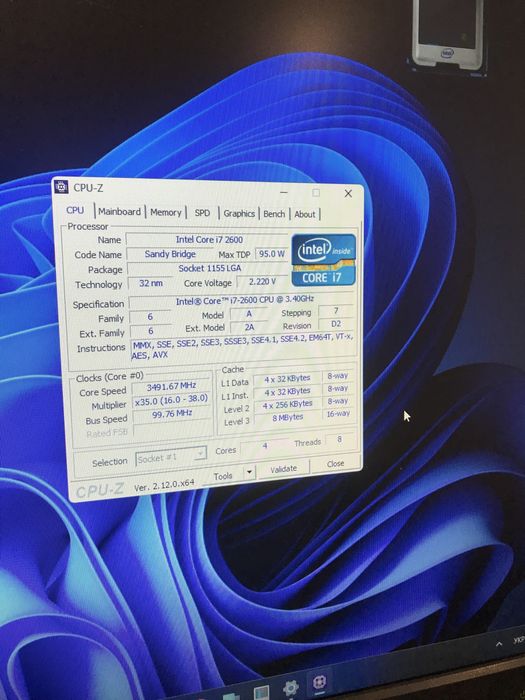Screen dimensions: 525x700
Task: Click the Core Voltage value 2.220 V
Action: 262,282
